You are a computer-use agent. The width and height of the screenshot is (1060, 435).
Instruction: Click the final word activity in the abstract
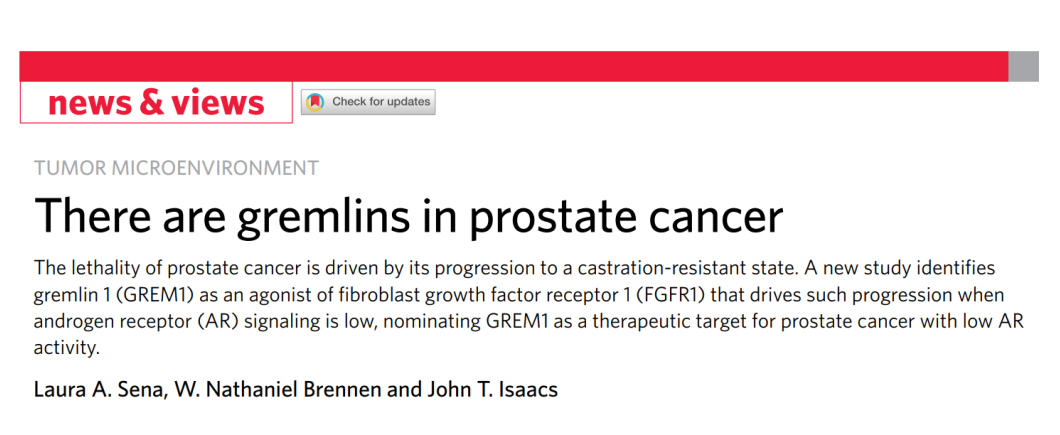[x=66, y=349]
